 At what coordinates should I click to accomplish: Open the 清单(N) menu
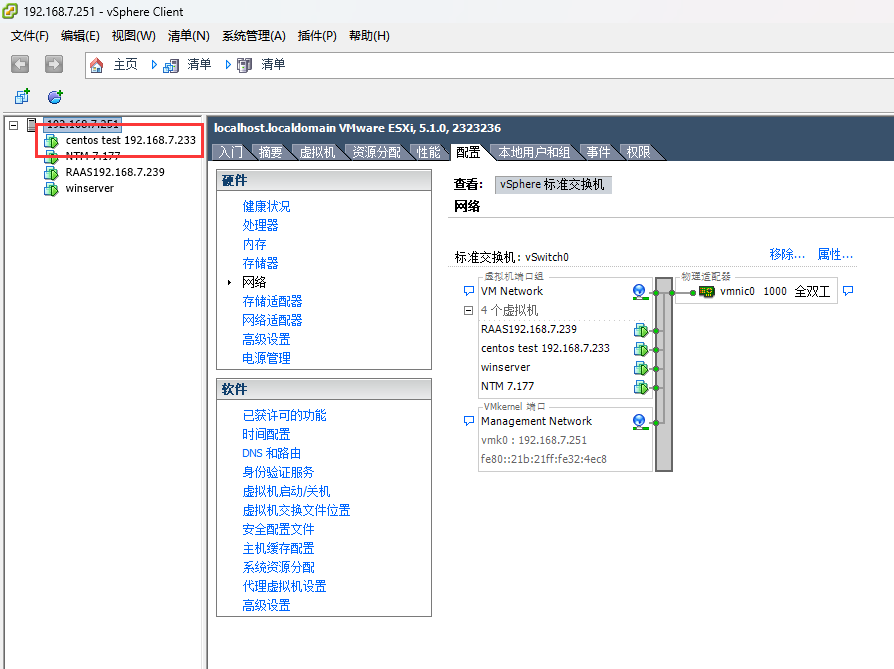189,36
